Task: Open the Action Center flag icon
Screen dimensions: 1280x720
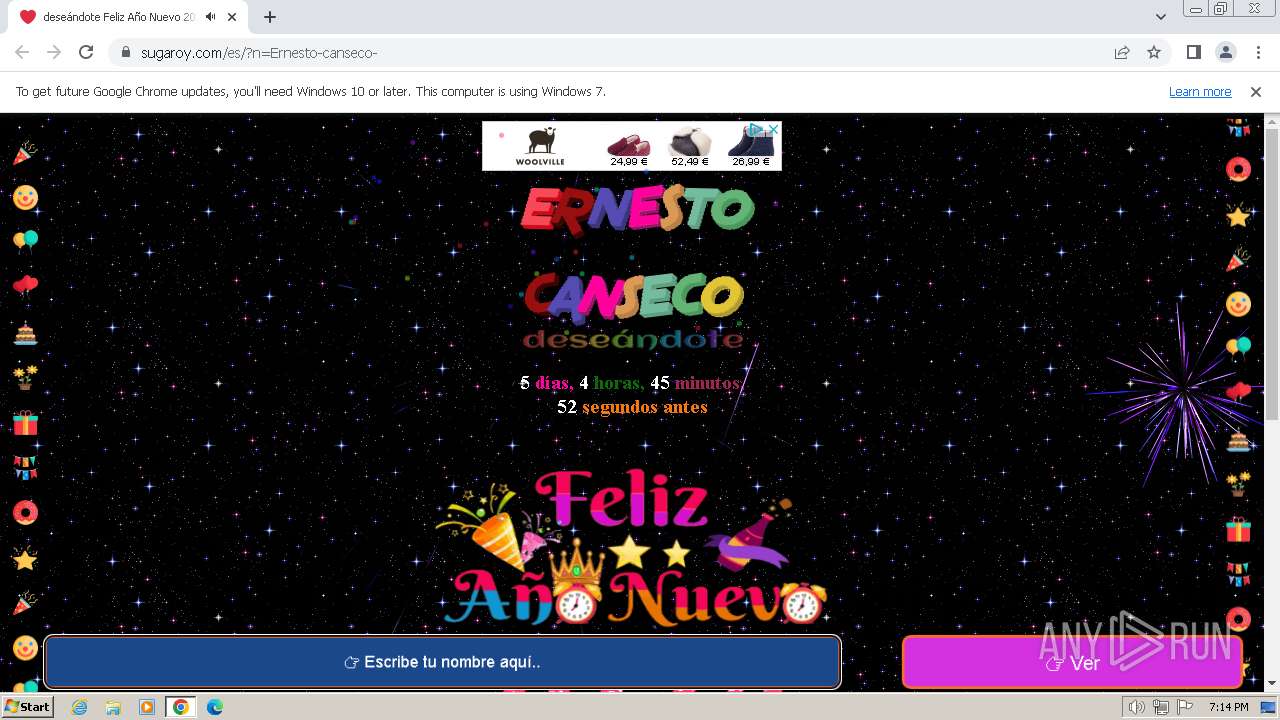Action: point(1183,707)
